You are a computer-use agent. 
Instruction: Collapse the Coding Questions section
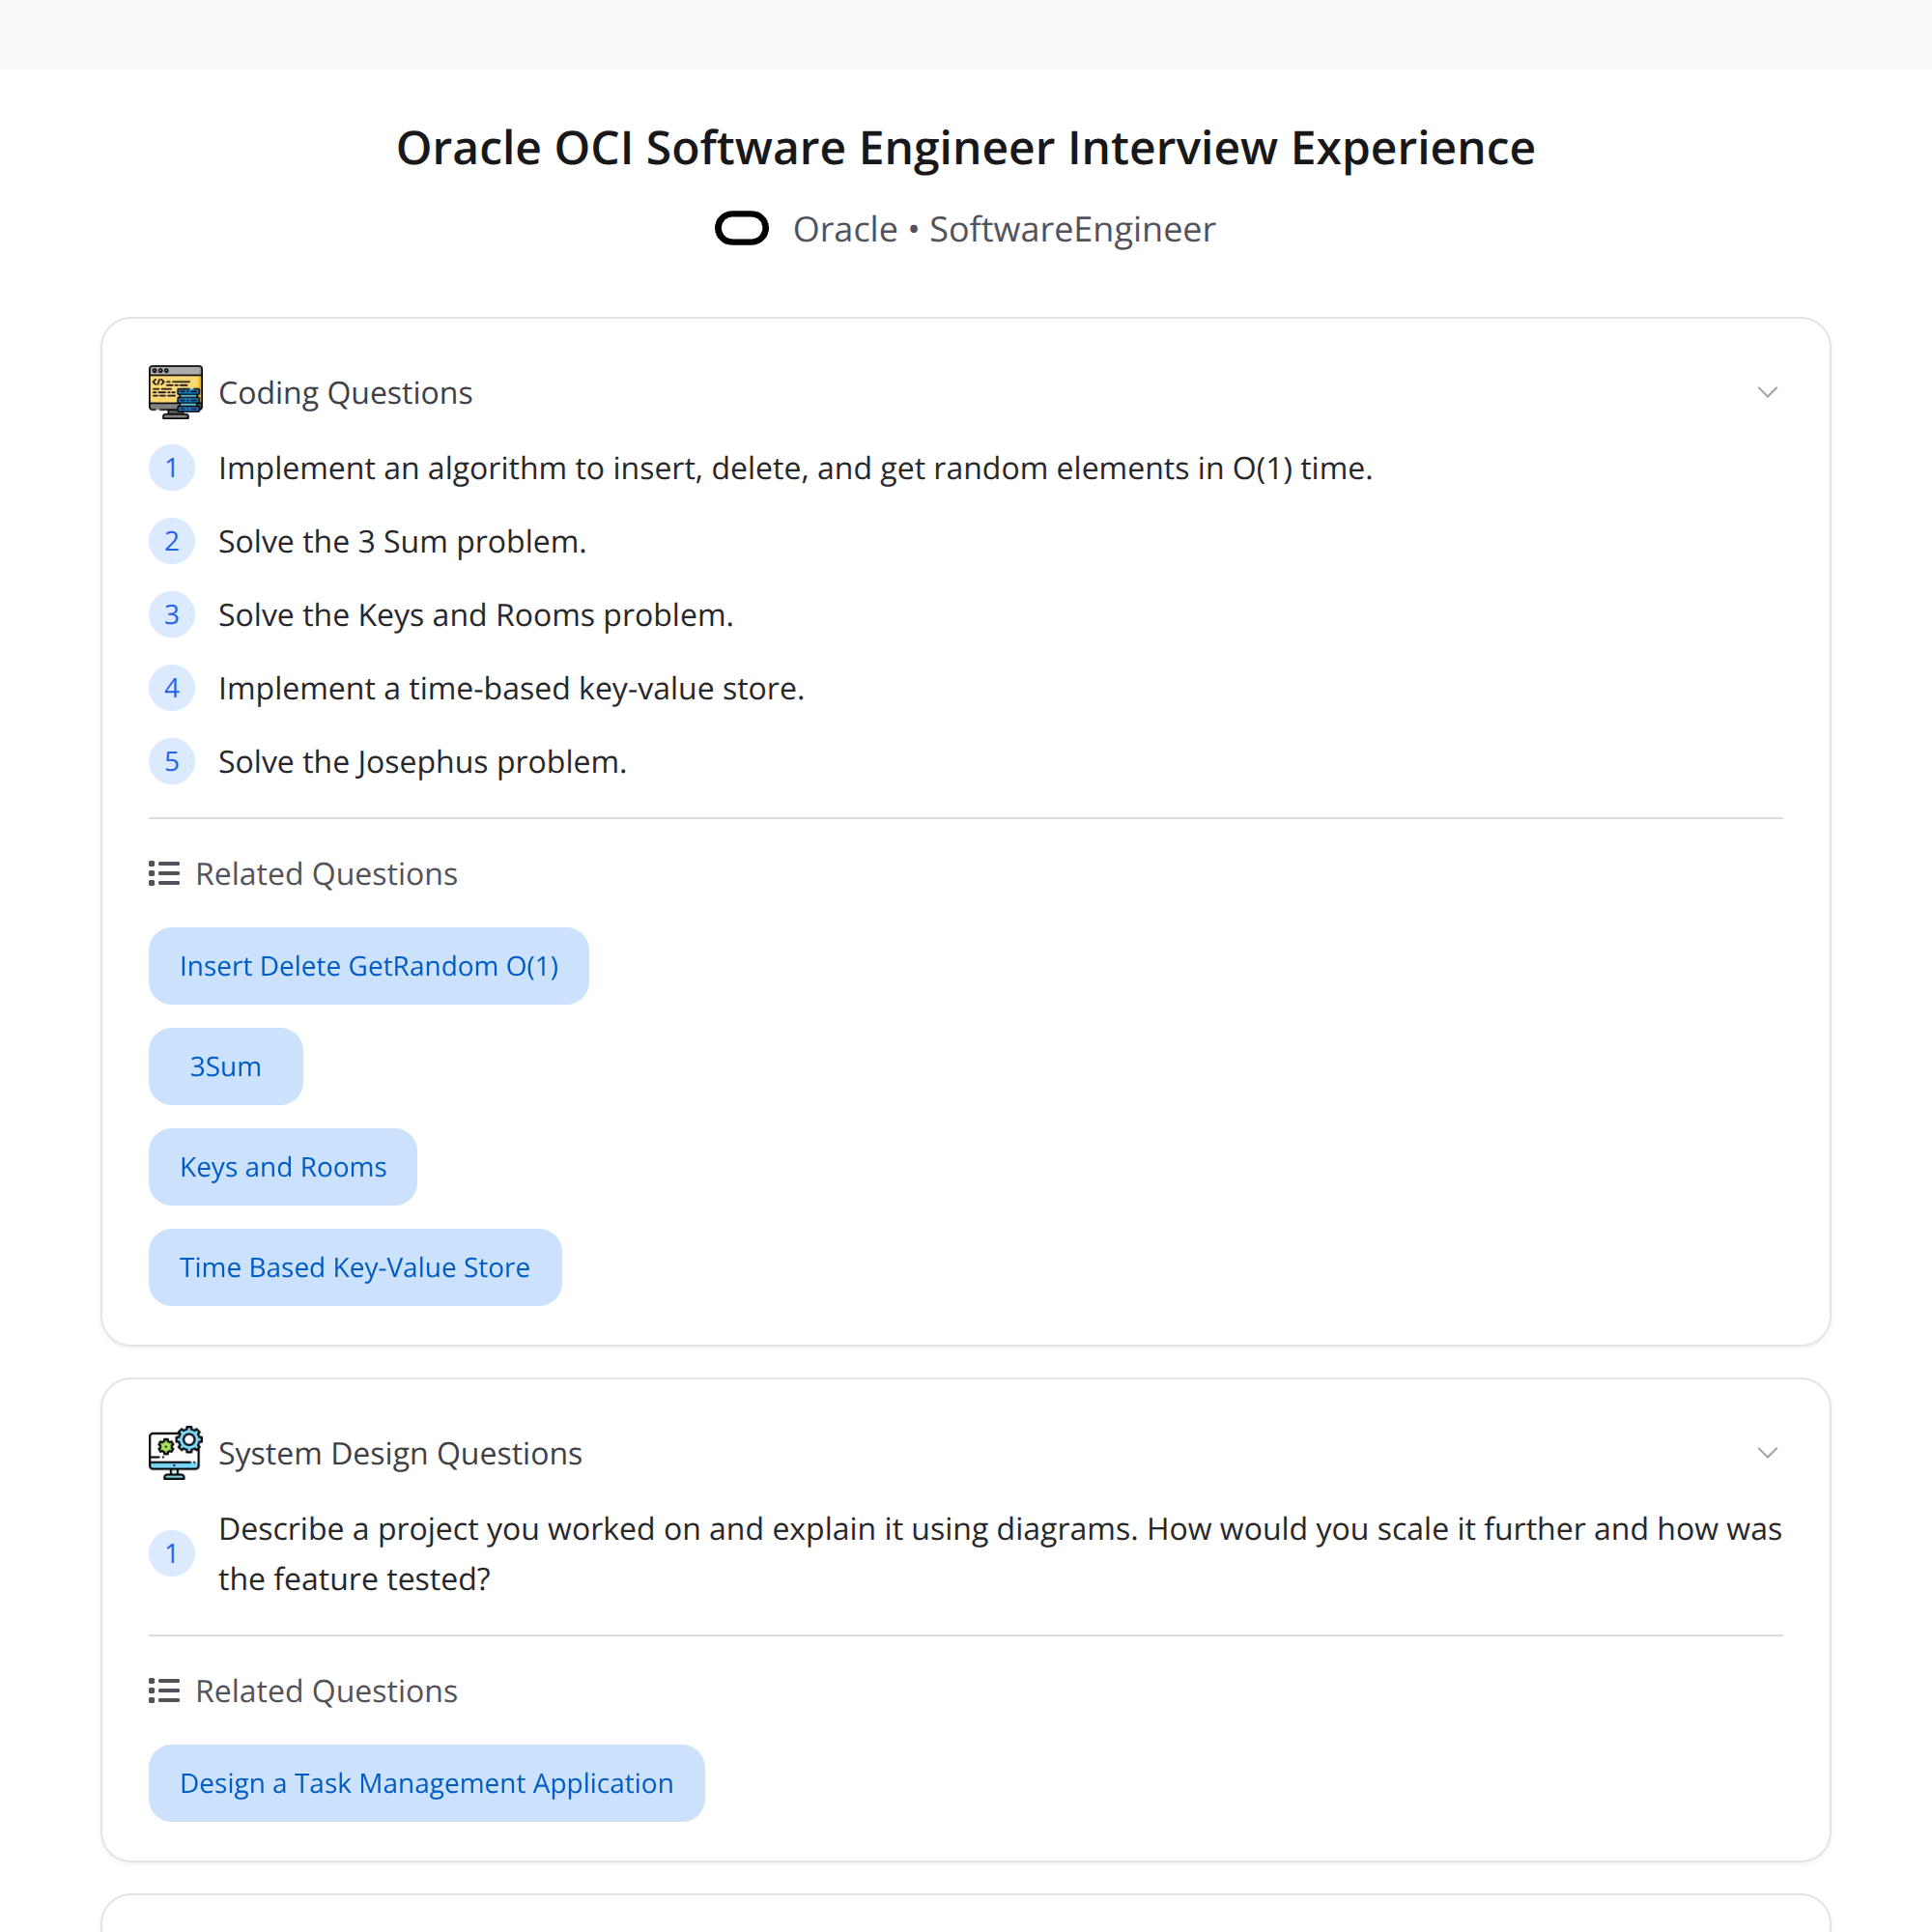(x=1767, y=391)
